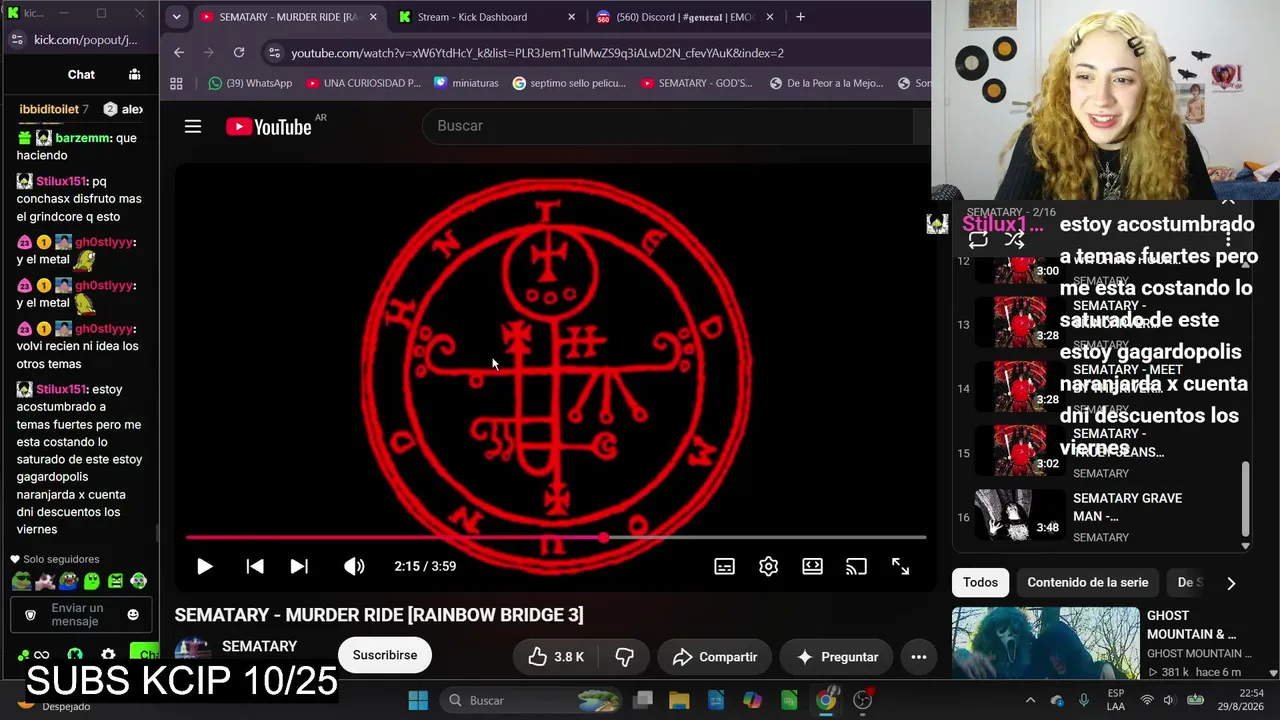
Task: Open the Kick chat users icon
Action: pos(134,74)
